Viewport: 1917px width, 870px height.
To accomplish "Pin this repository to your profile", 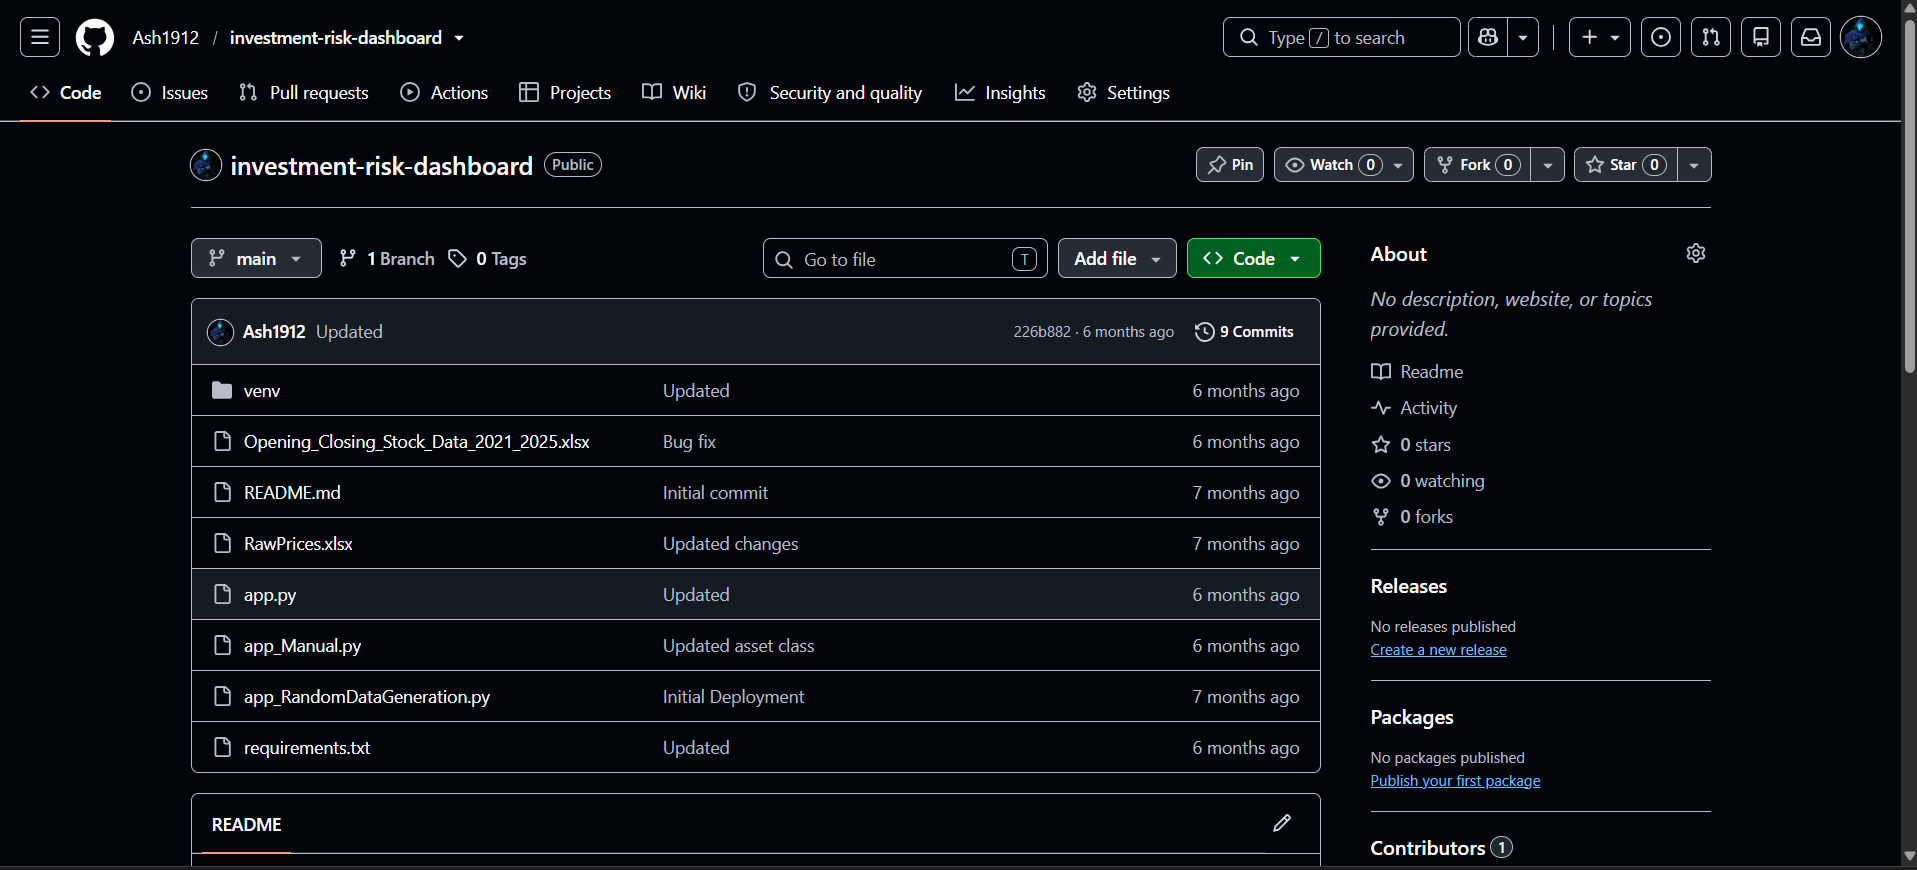I will click(x=1230, y=165).
